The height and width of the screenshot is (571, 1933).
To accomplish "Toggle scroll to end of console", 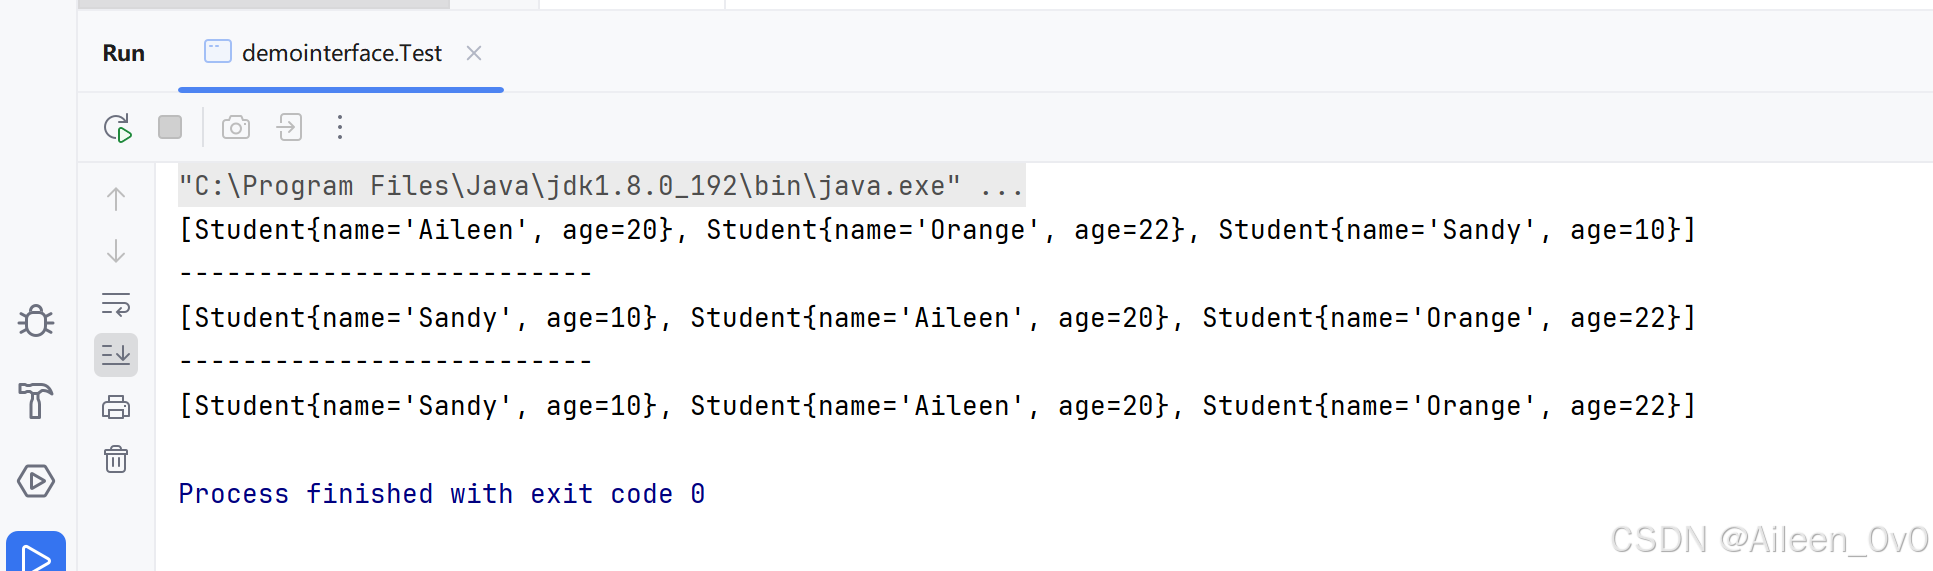I will pyautogui.click(x=116, y=355).
